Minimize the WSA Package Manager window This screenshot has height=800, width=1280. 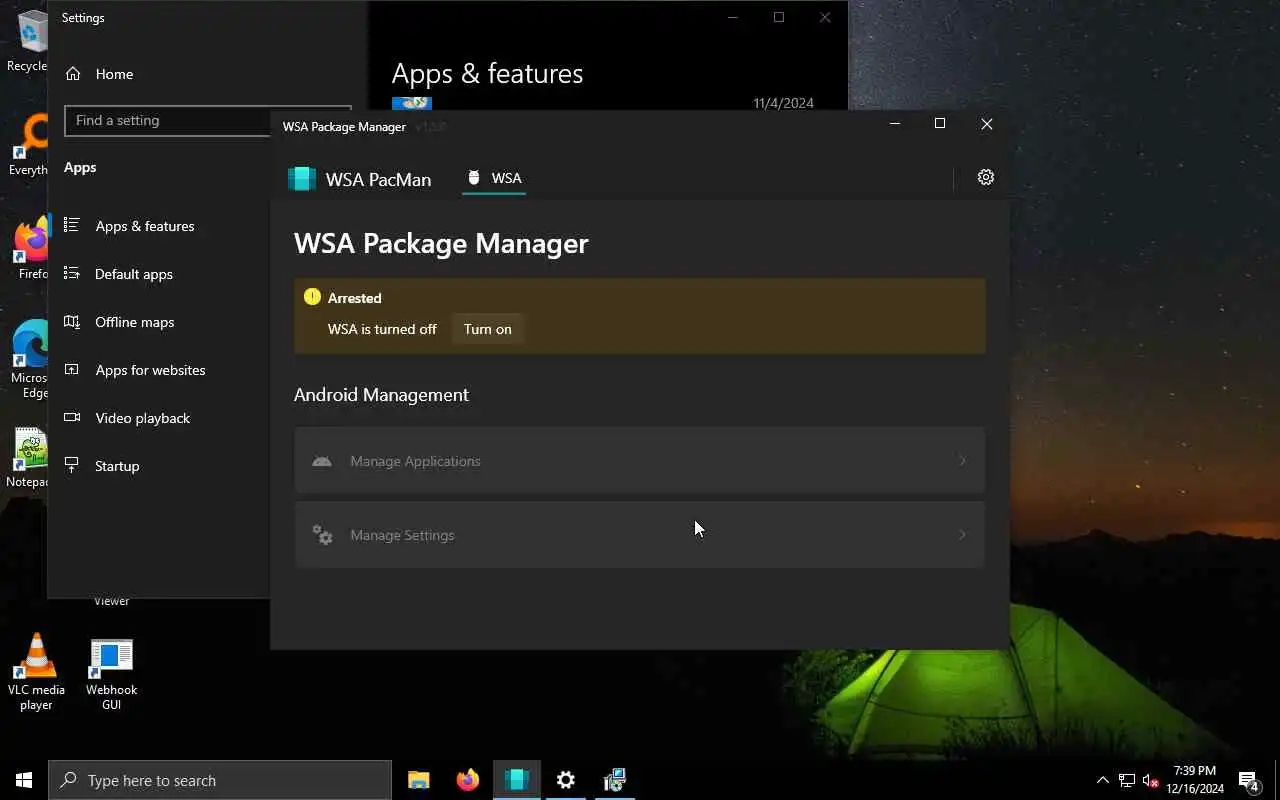tap(895, 124)
